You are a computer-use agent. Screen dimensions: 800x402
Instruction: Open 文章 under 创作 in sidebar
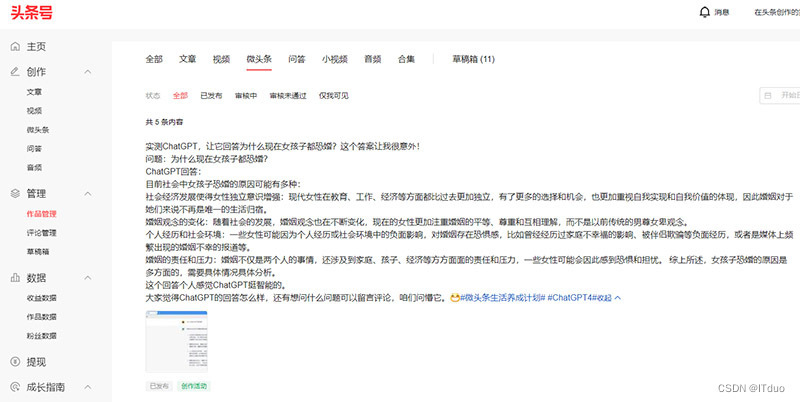click(x=34, y=92)
